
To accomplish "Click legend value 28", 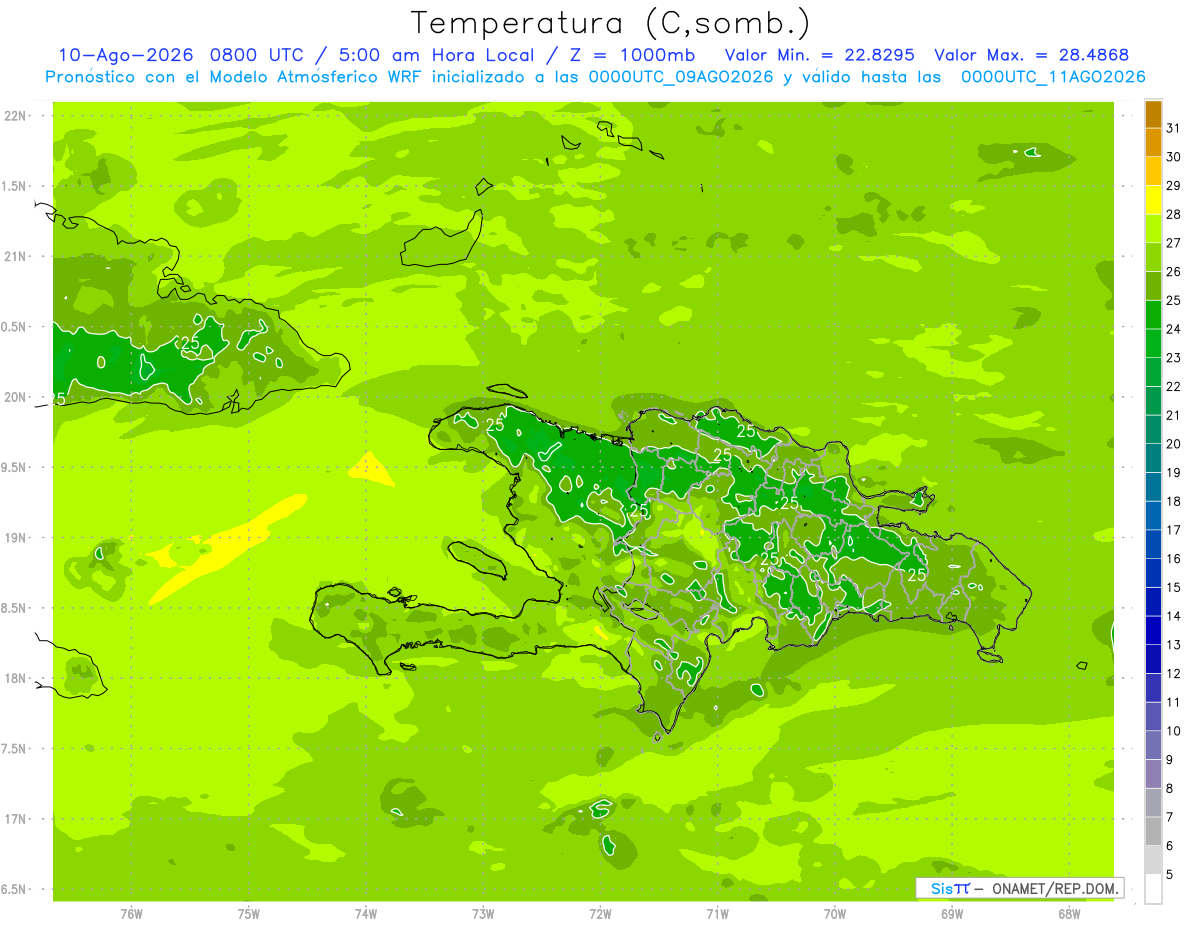I will (1174, 214).
